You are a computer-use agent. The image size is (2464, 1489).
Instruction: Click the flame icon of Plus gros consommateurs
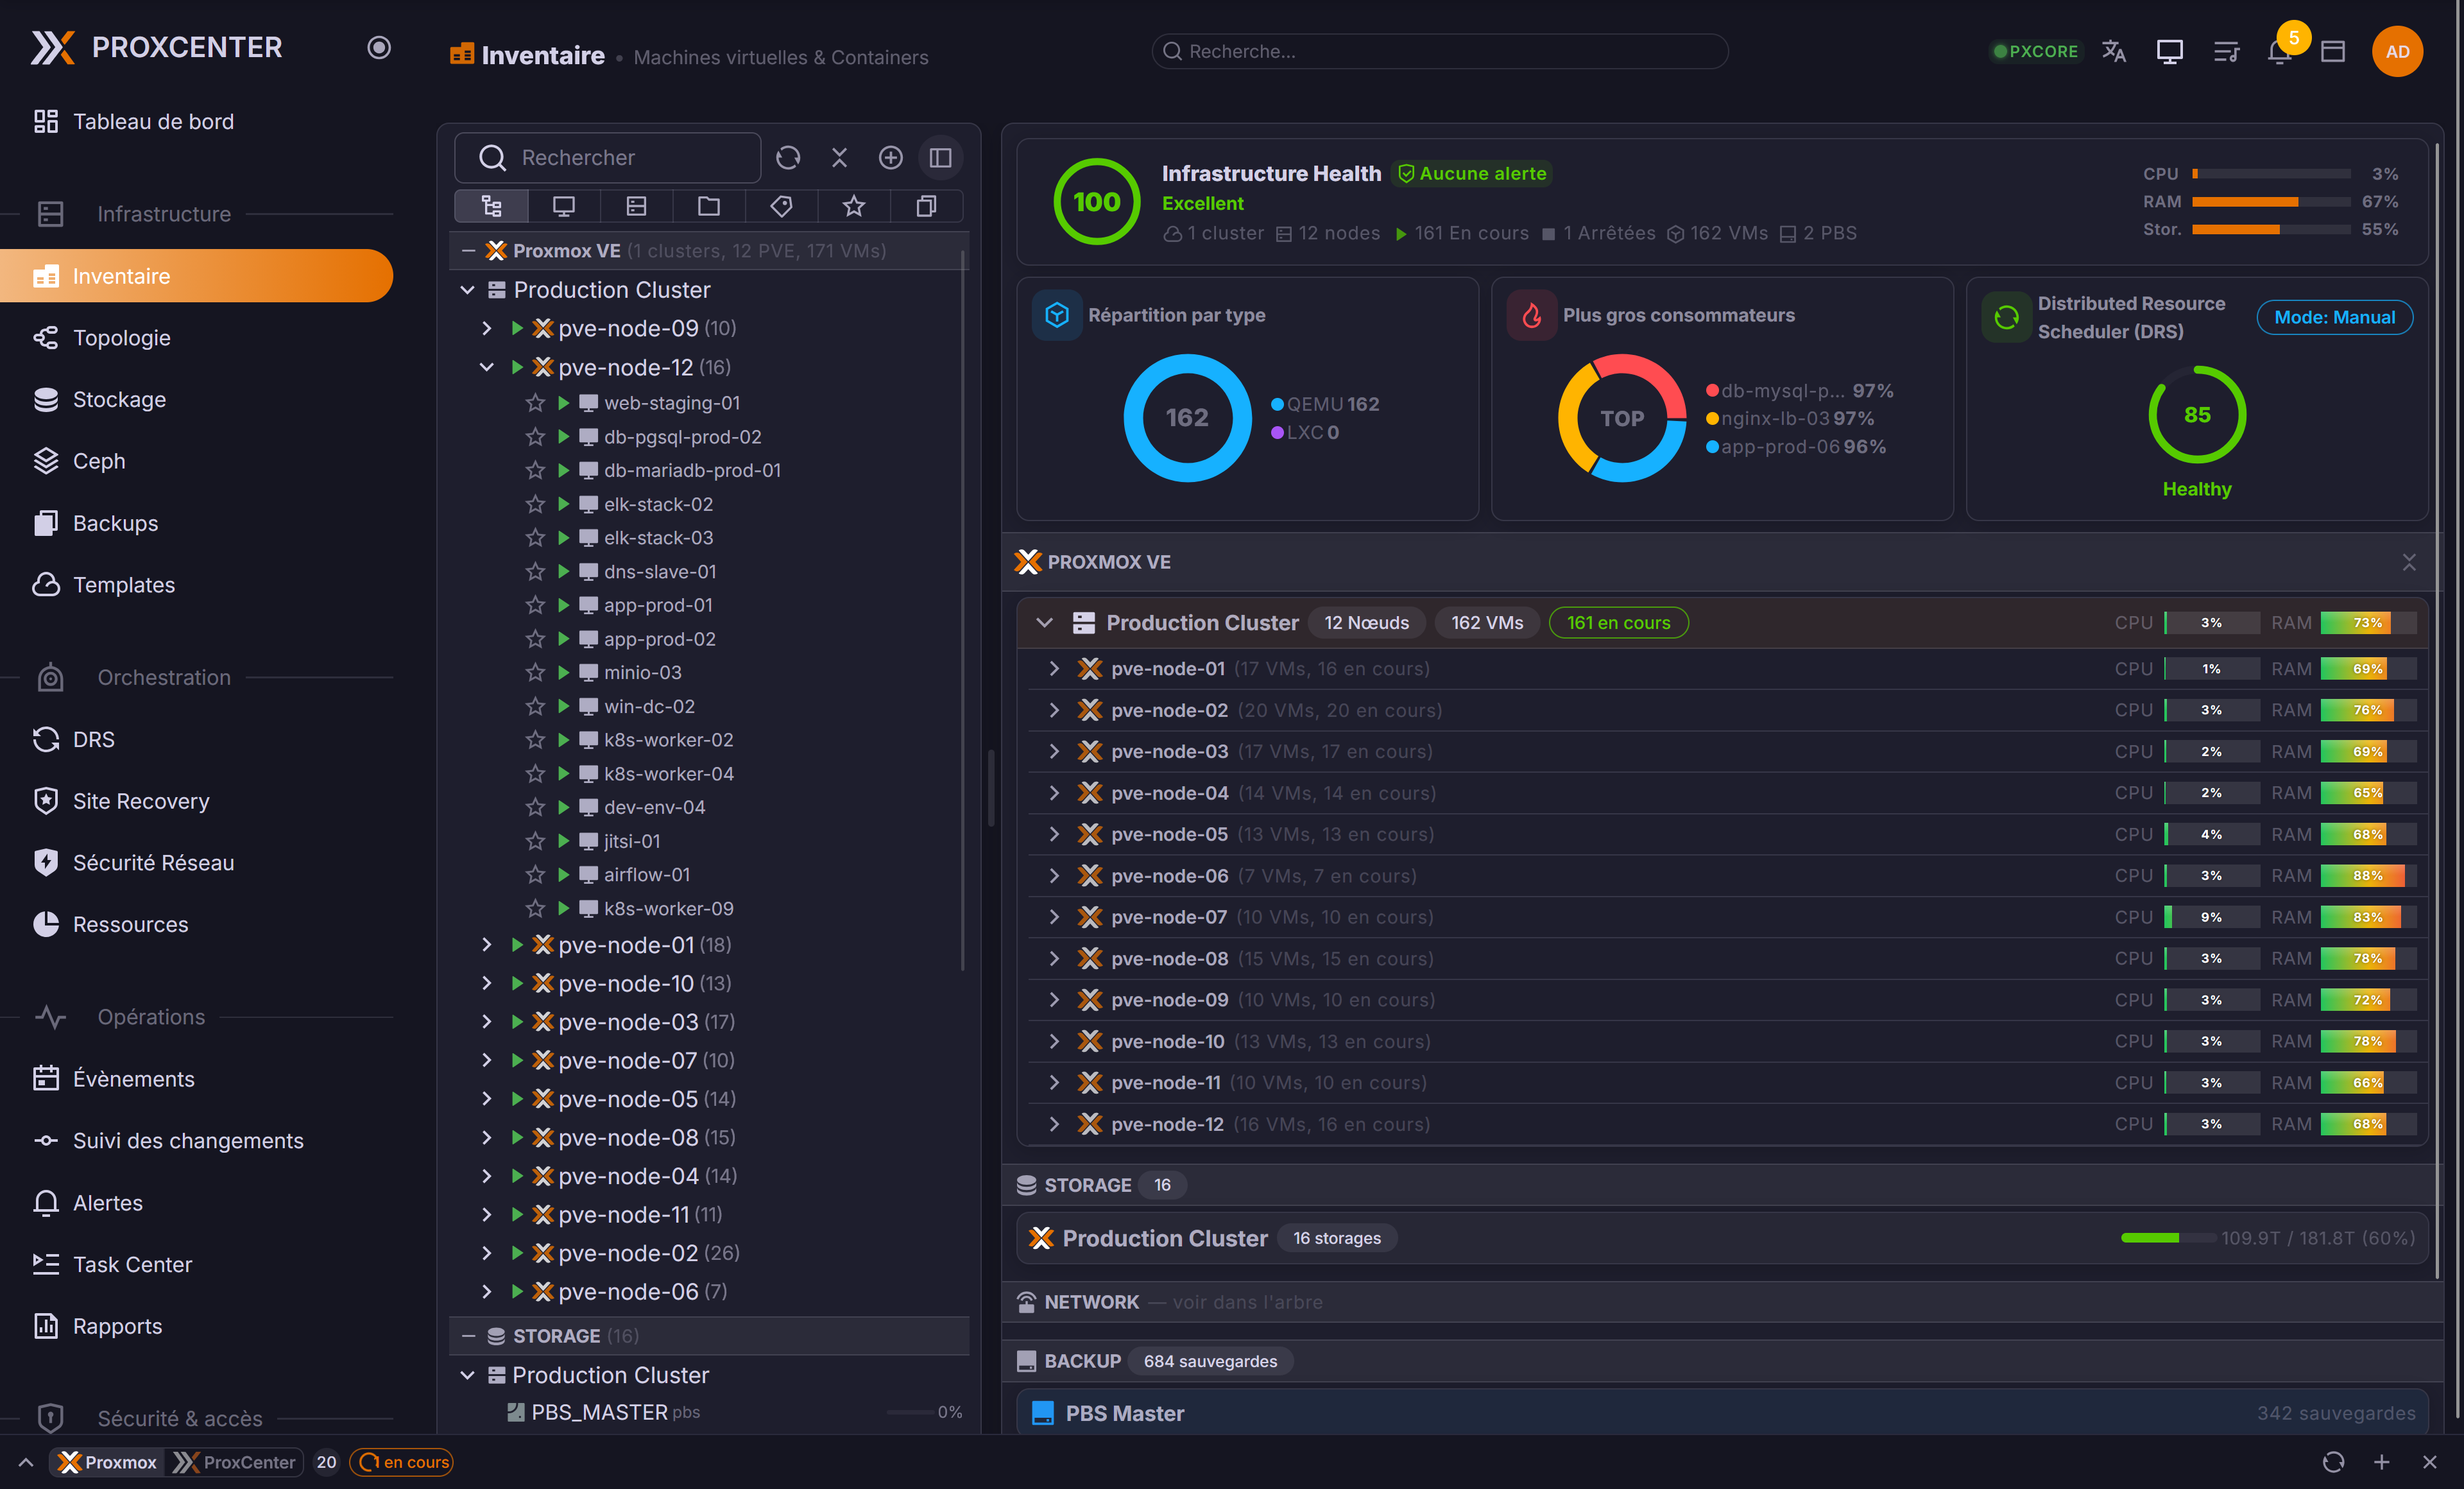pyautogui.click(x=1532, y=315)
